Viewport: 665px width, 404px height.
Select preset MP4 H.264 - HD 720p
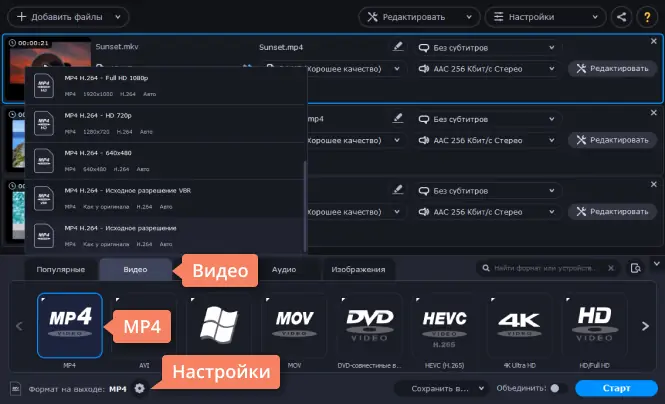(x=165, y=123)
